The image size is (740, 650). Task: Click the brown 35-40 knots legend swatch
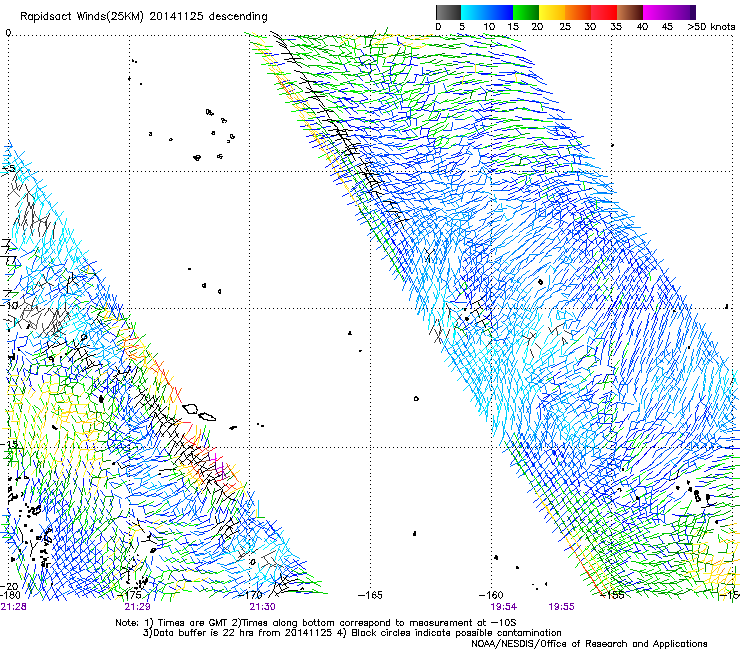pyautogui.click(x=630, y=12)
